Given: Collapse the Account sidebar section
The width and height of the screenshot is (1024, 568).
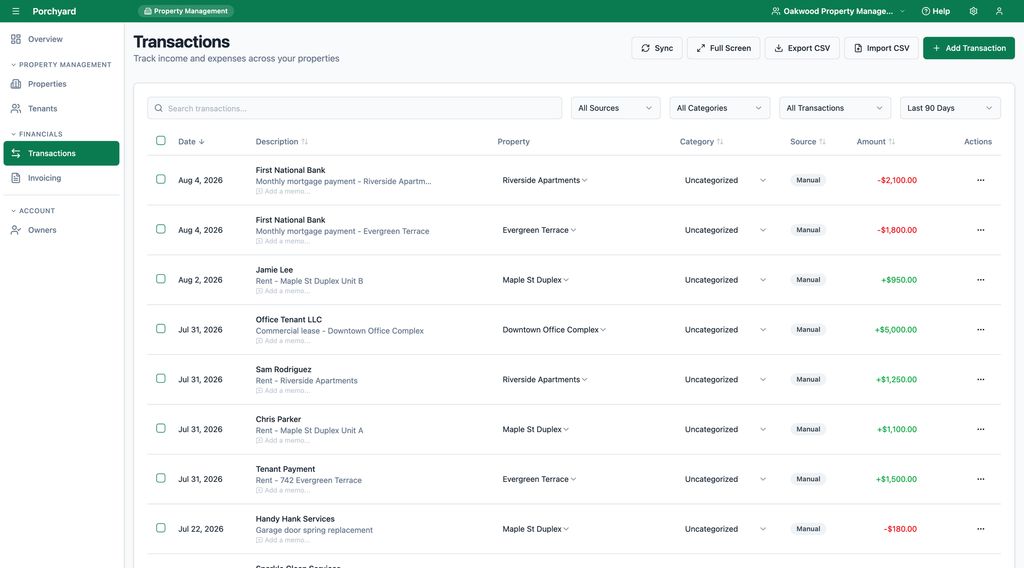Looking at the screenshot, I should [33, 211].
